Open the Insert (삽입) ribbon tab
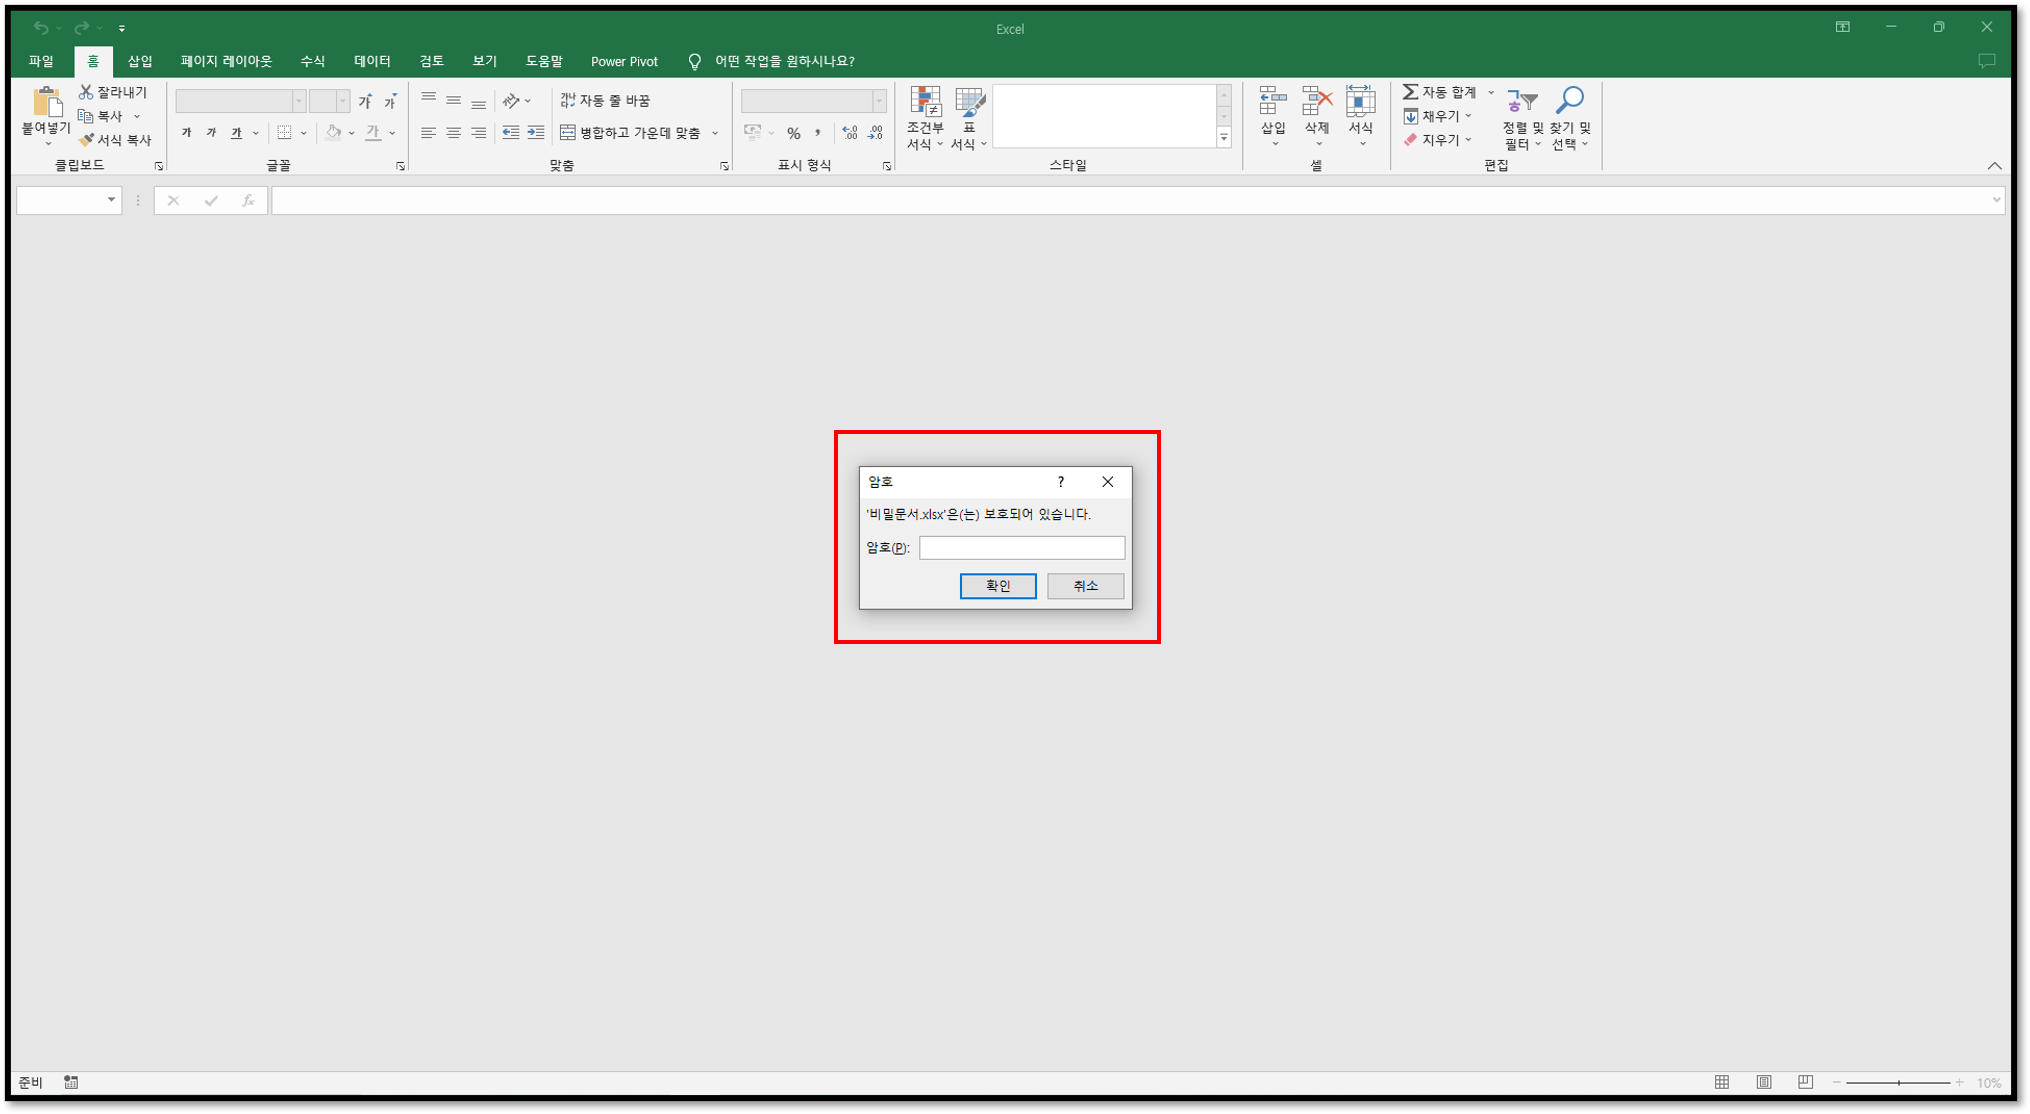Viewport: 2030px width, 1114px height. (140, 61)
